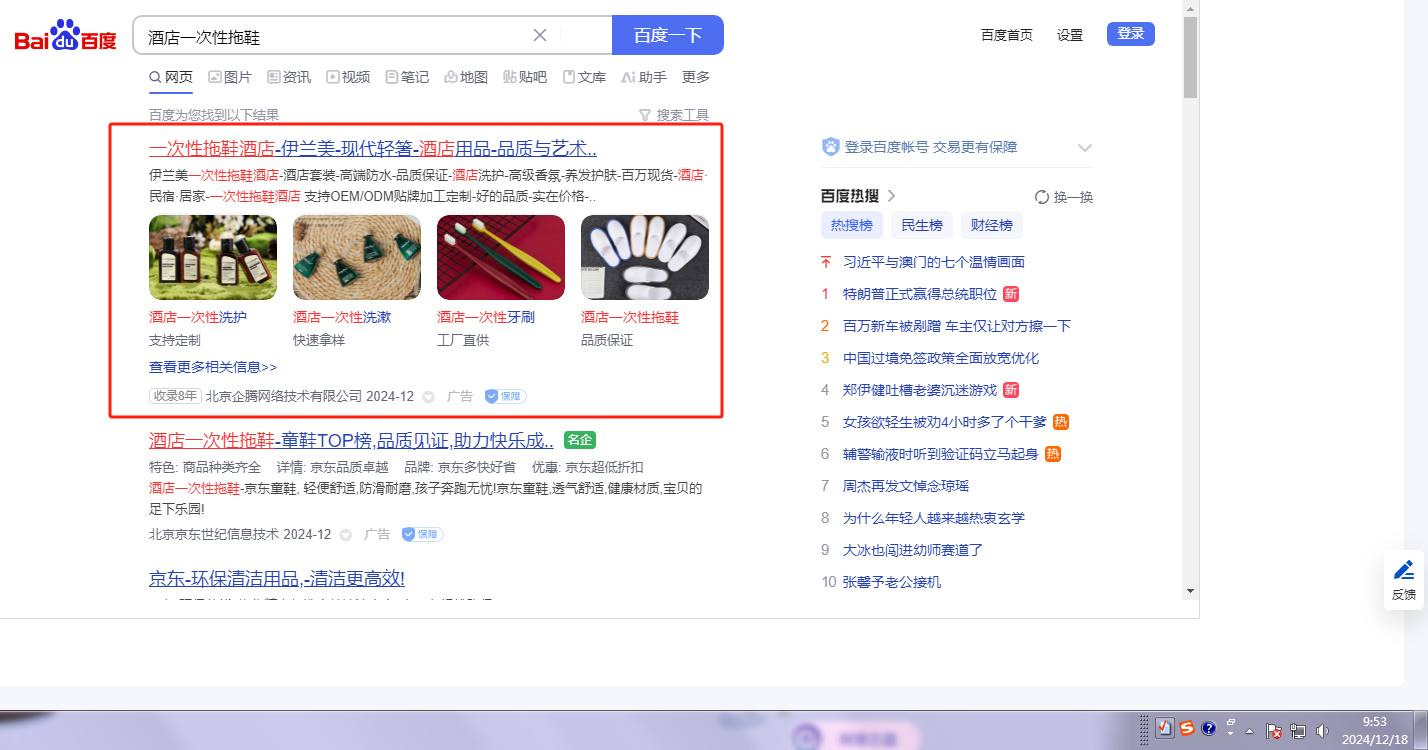This screenshot has width=1428, height=750.
Task: Click the 保障 badge under 北京京东世纪信息技术
Action: tap(422, 534)
